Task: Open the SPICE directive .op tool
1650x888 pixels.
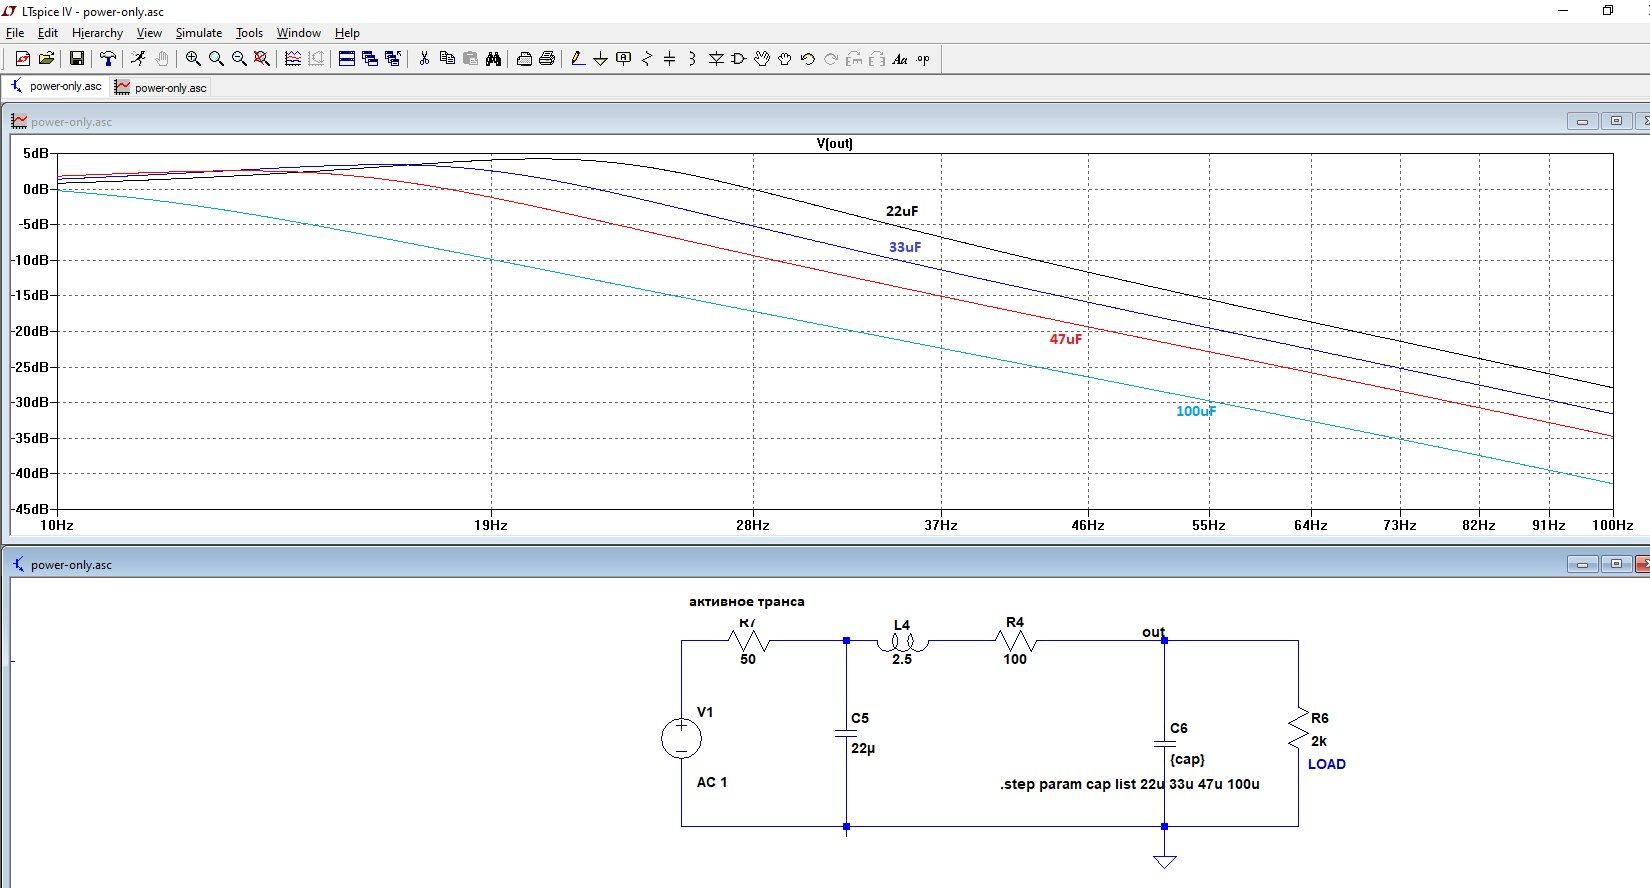Action: point(922,59)
